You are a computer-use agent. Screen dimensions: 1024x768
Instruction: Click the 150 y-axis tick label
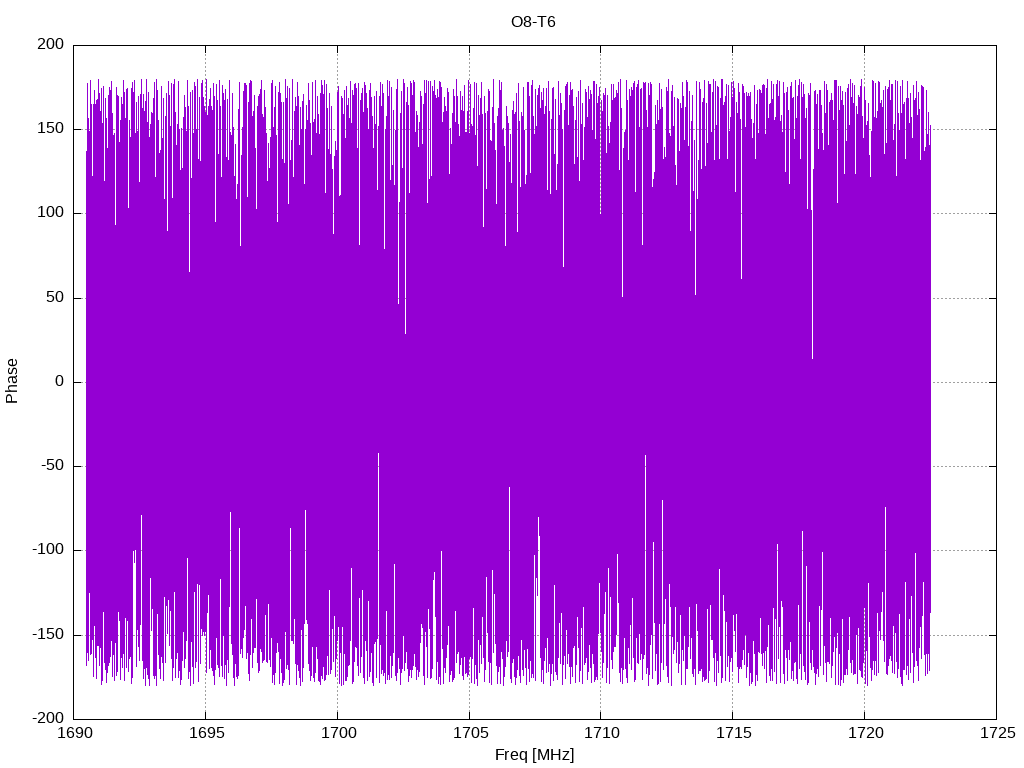pos(51,129)
